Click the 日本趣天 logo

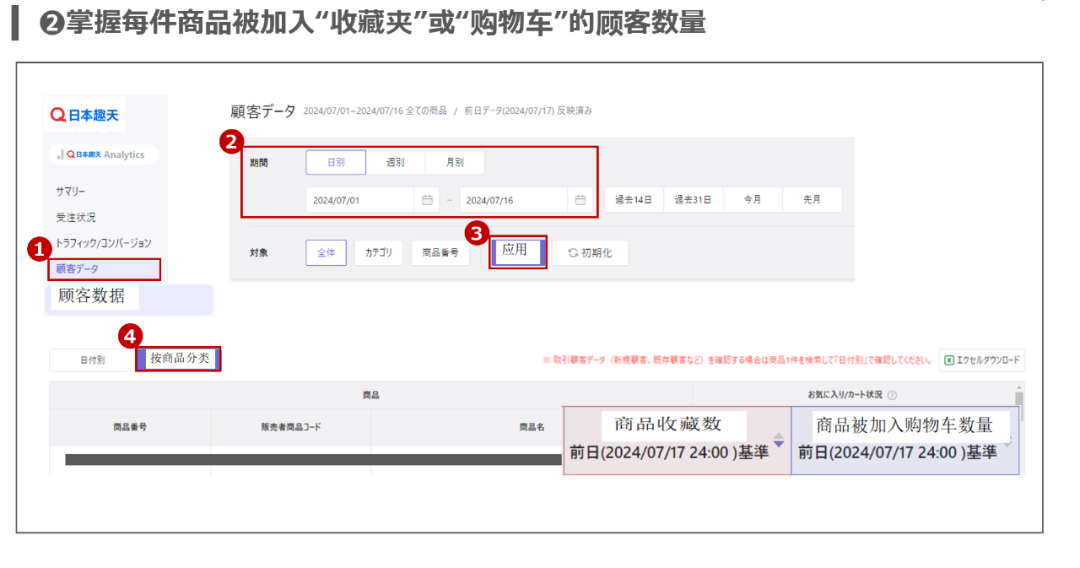click(x=85, y=115)
